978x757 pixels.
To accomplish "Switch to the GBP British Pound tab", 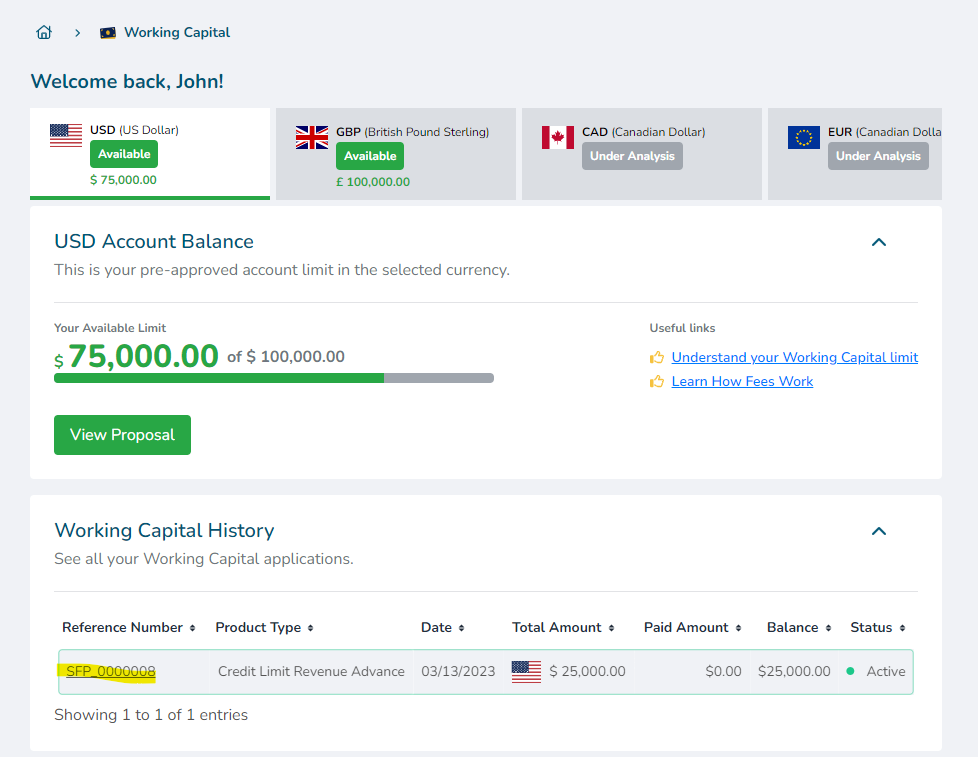I will [396, 154].
